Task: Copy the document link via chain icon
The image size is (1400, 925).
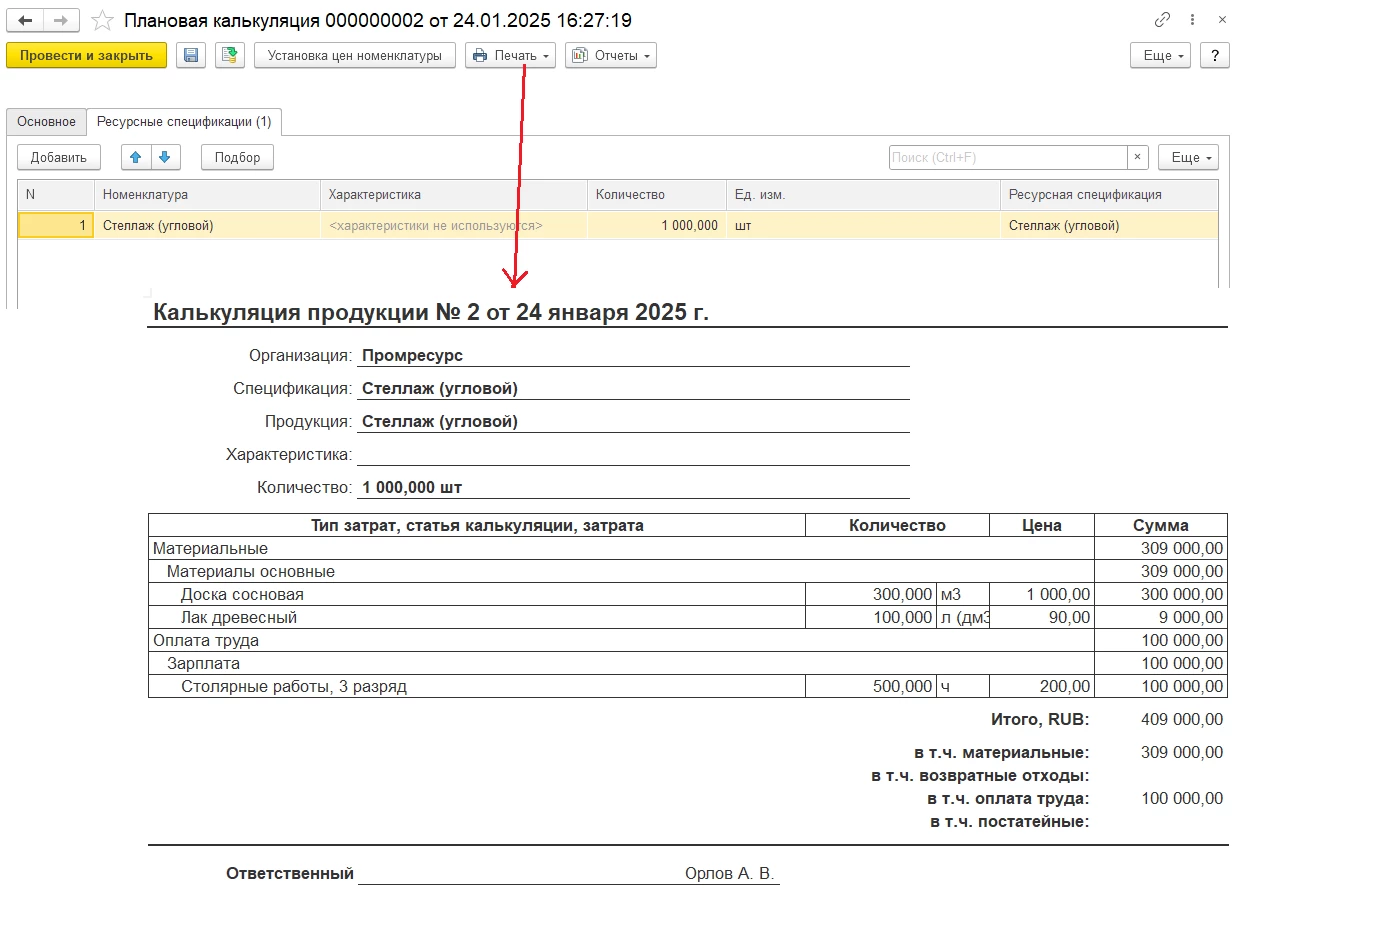Action: pyautogui.click(x=1162, y=20)
